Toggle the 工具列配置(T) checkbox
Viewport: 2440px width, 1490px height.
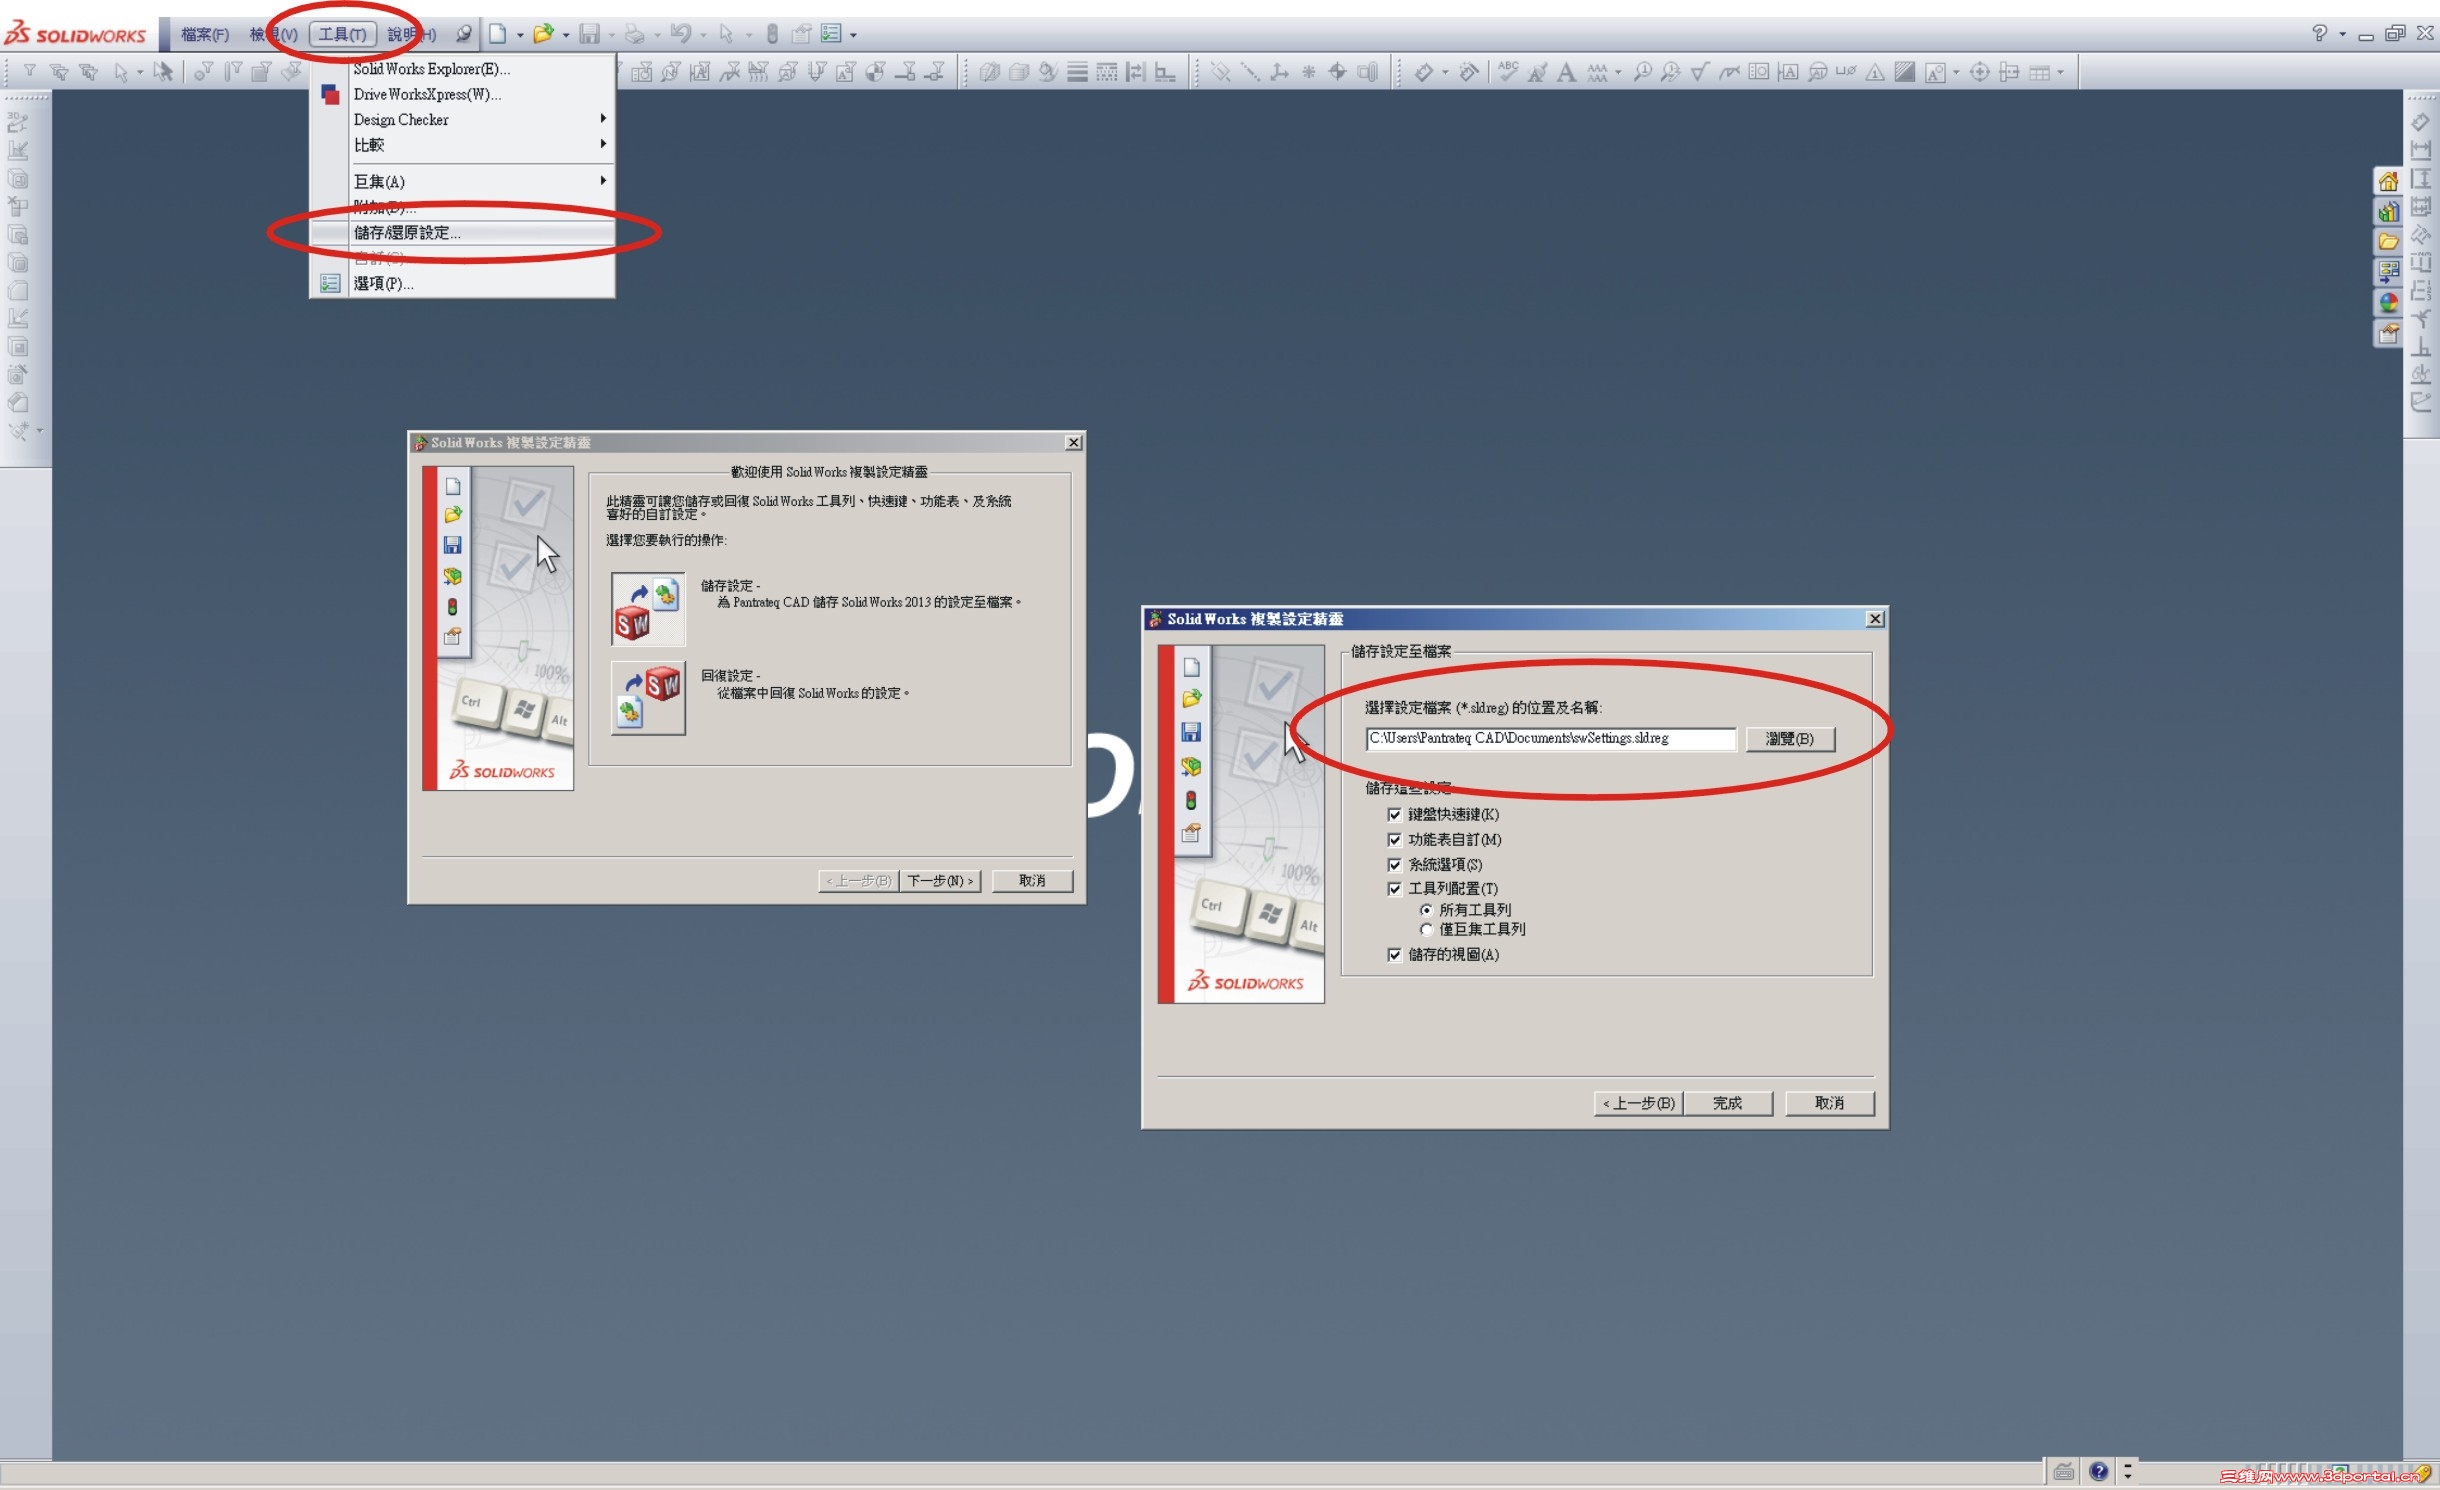[x=1394, y=889]
